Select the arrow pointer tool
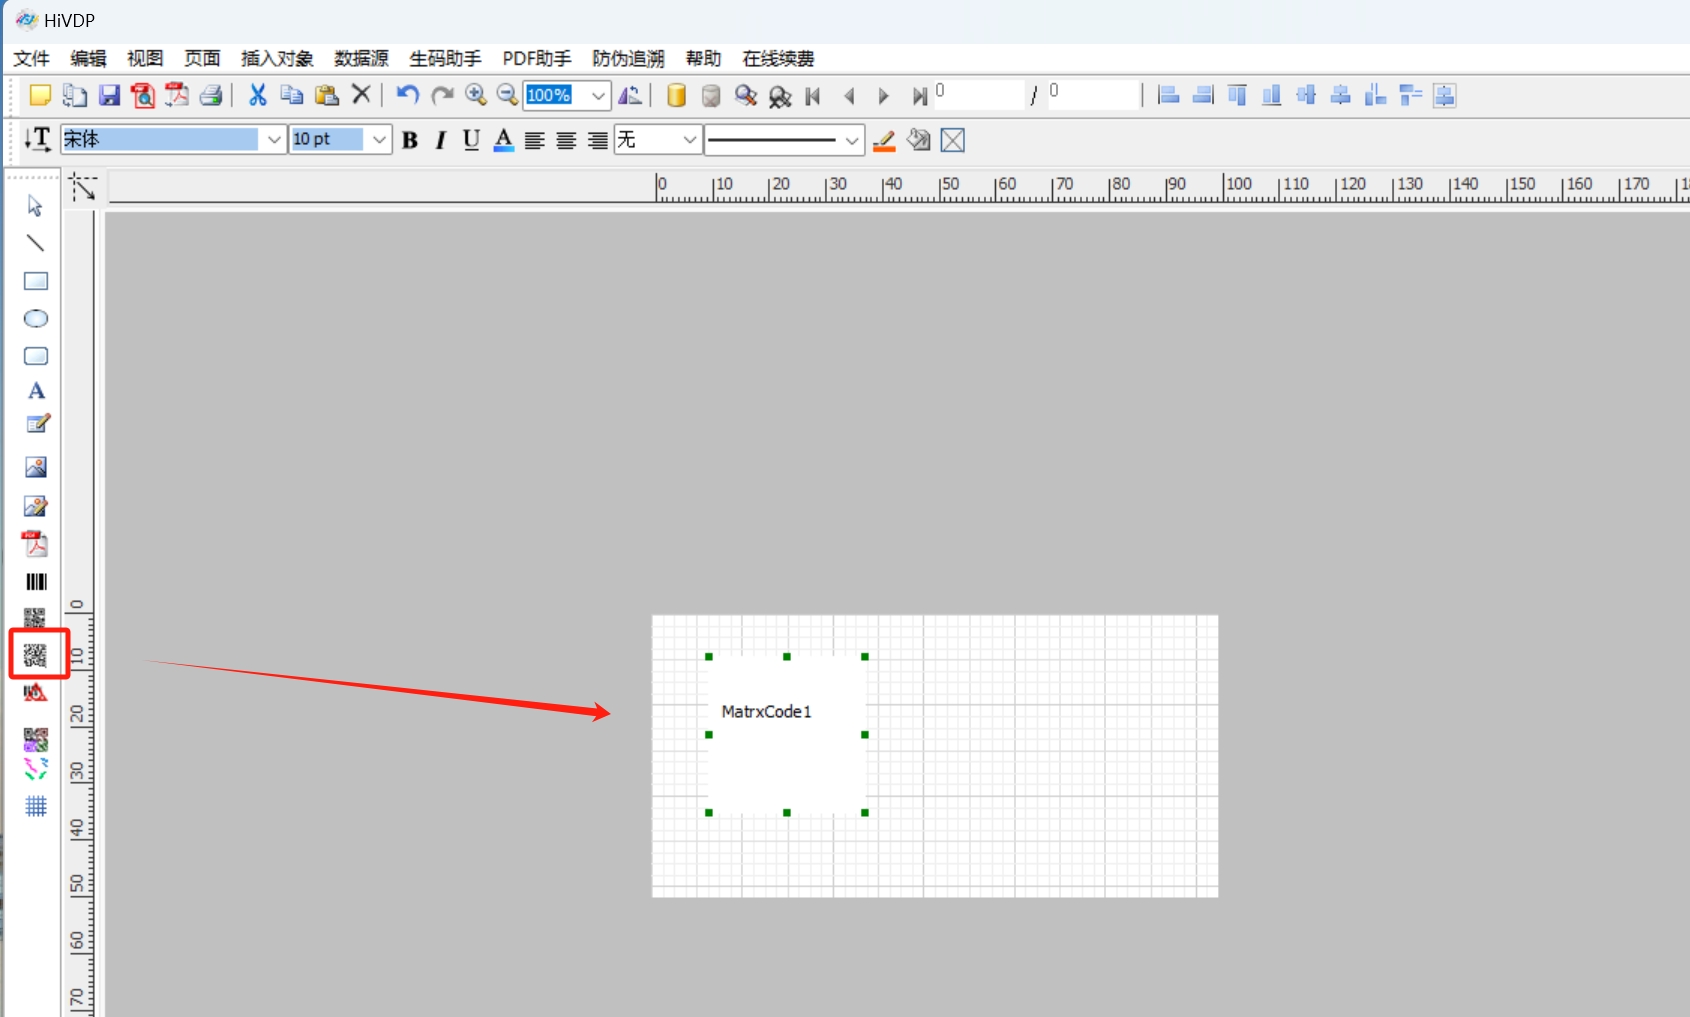This screenshot has width=1690, height=1017. 35,206
